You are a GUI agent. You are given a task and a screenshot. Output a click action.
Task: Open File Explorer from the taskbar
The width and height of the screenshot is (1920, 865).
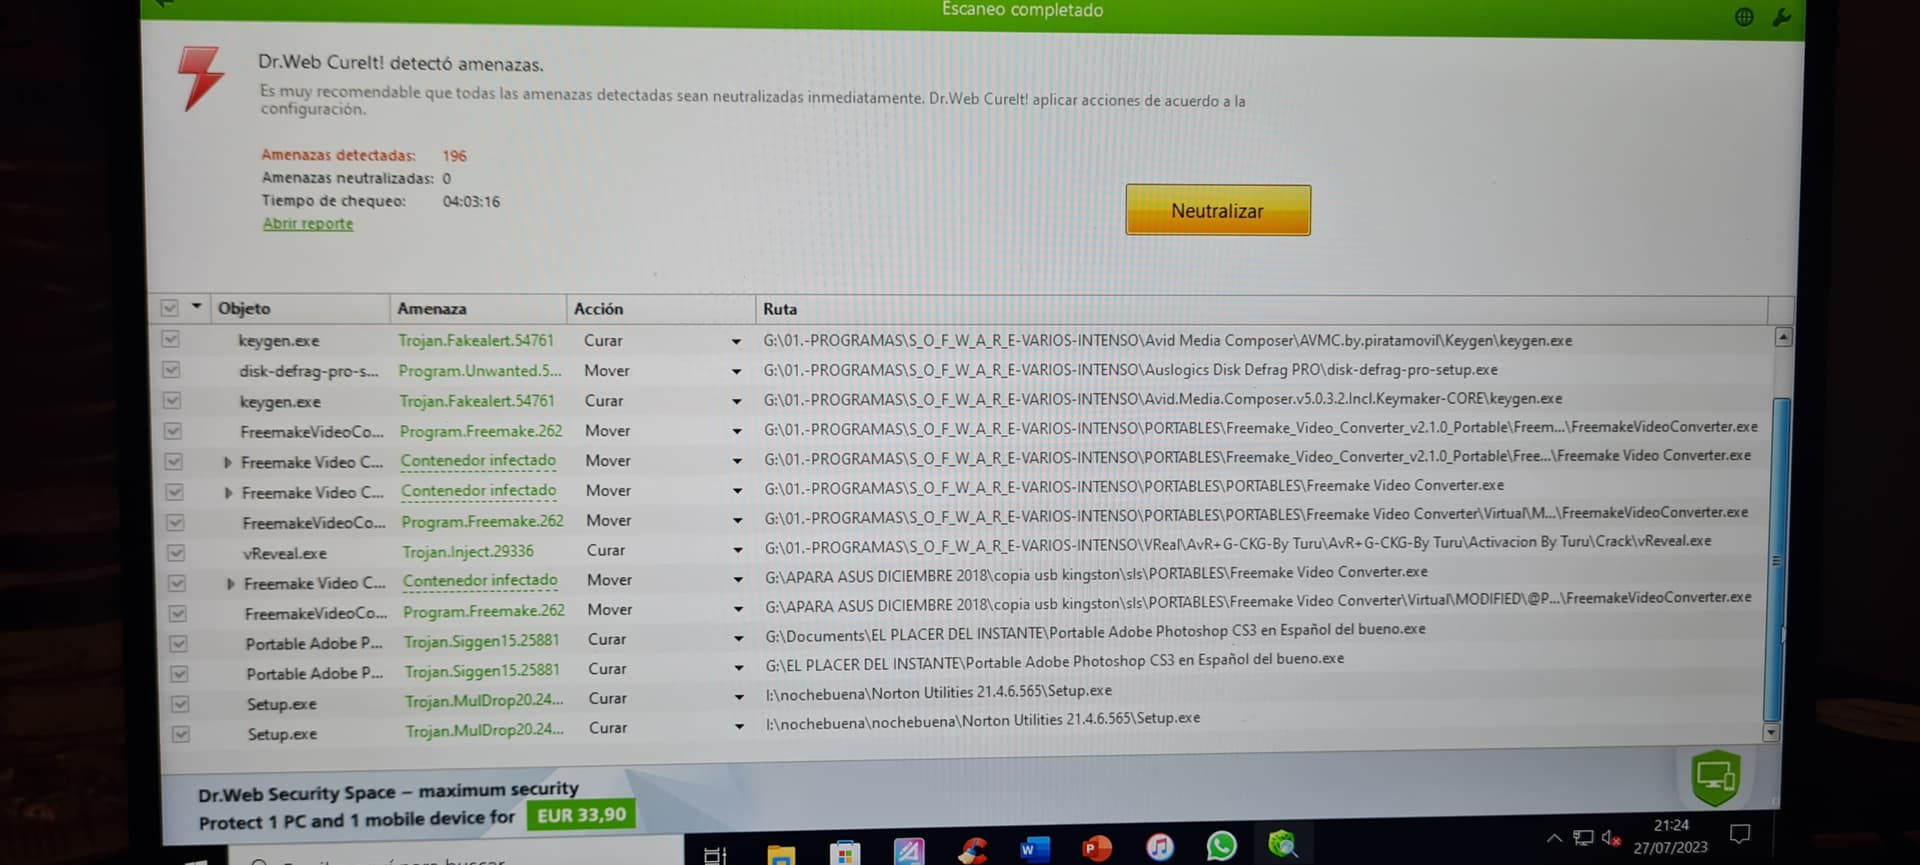[x=781, y=854]
